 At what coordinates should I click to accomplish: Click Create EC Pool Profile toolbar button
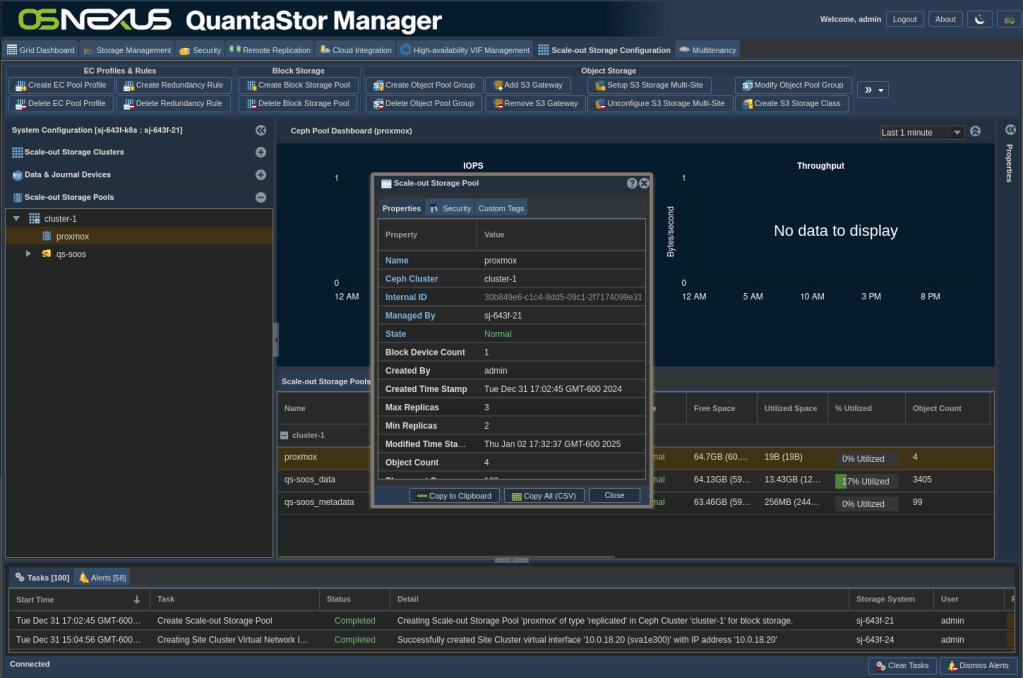pos(59,86)
